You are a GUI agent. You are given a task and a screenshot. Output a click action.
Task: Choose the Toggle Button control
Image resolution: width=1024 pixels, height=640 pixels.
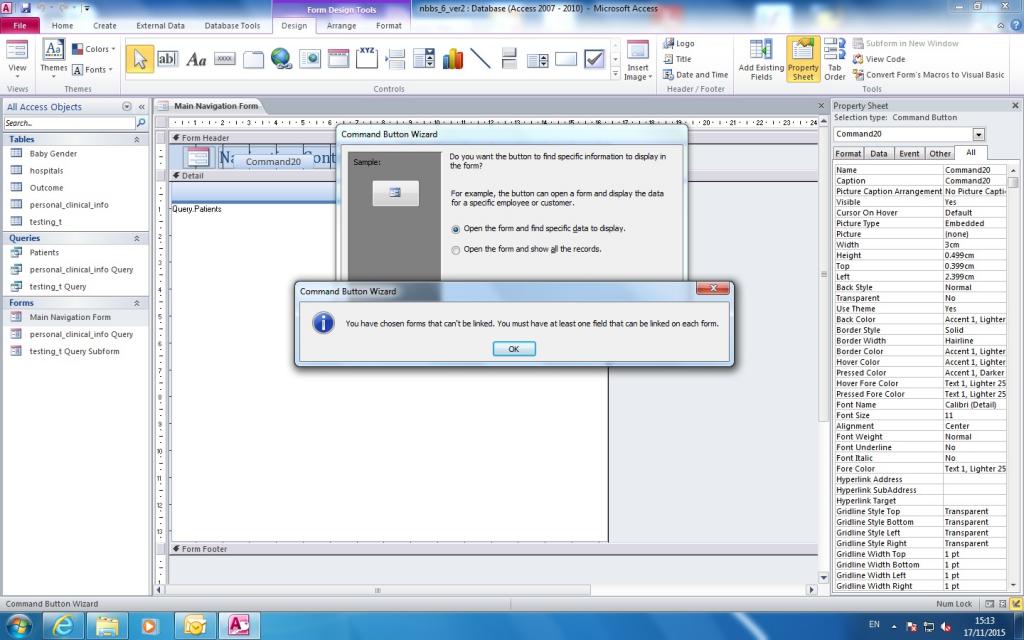509,59
